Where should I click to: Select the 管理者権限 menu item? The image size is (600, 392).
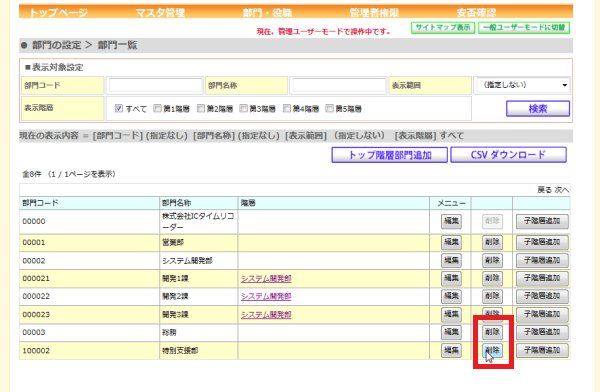point(374,13)
